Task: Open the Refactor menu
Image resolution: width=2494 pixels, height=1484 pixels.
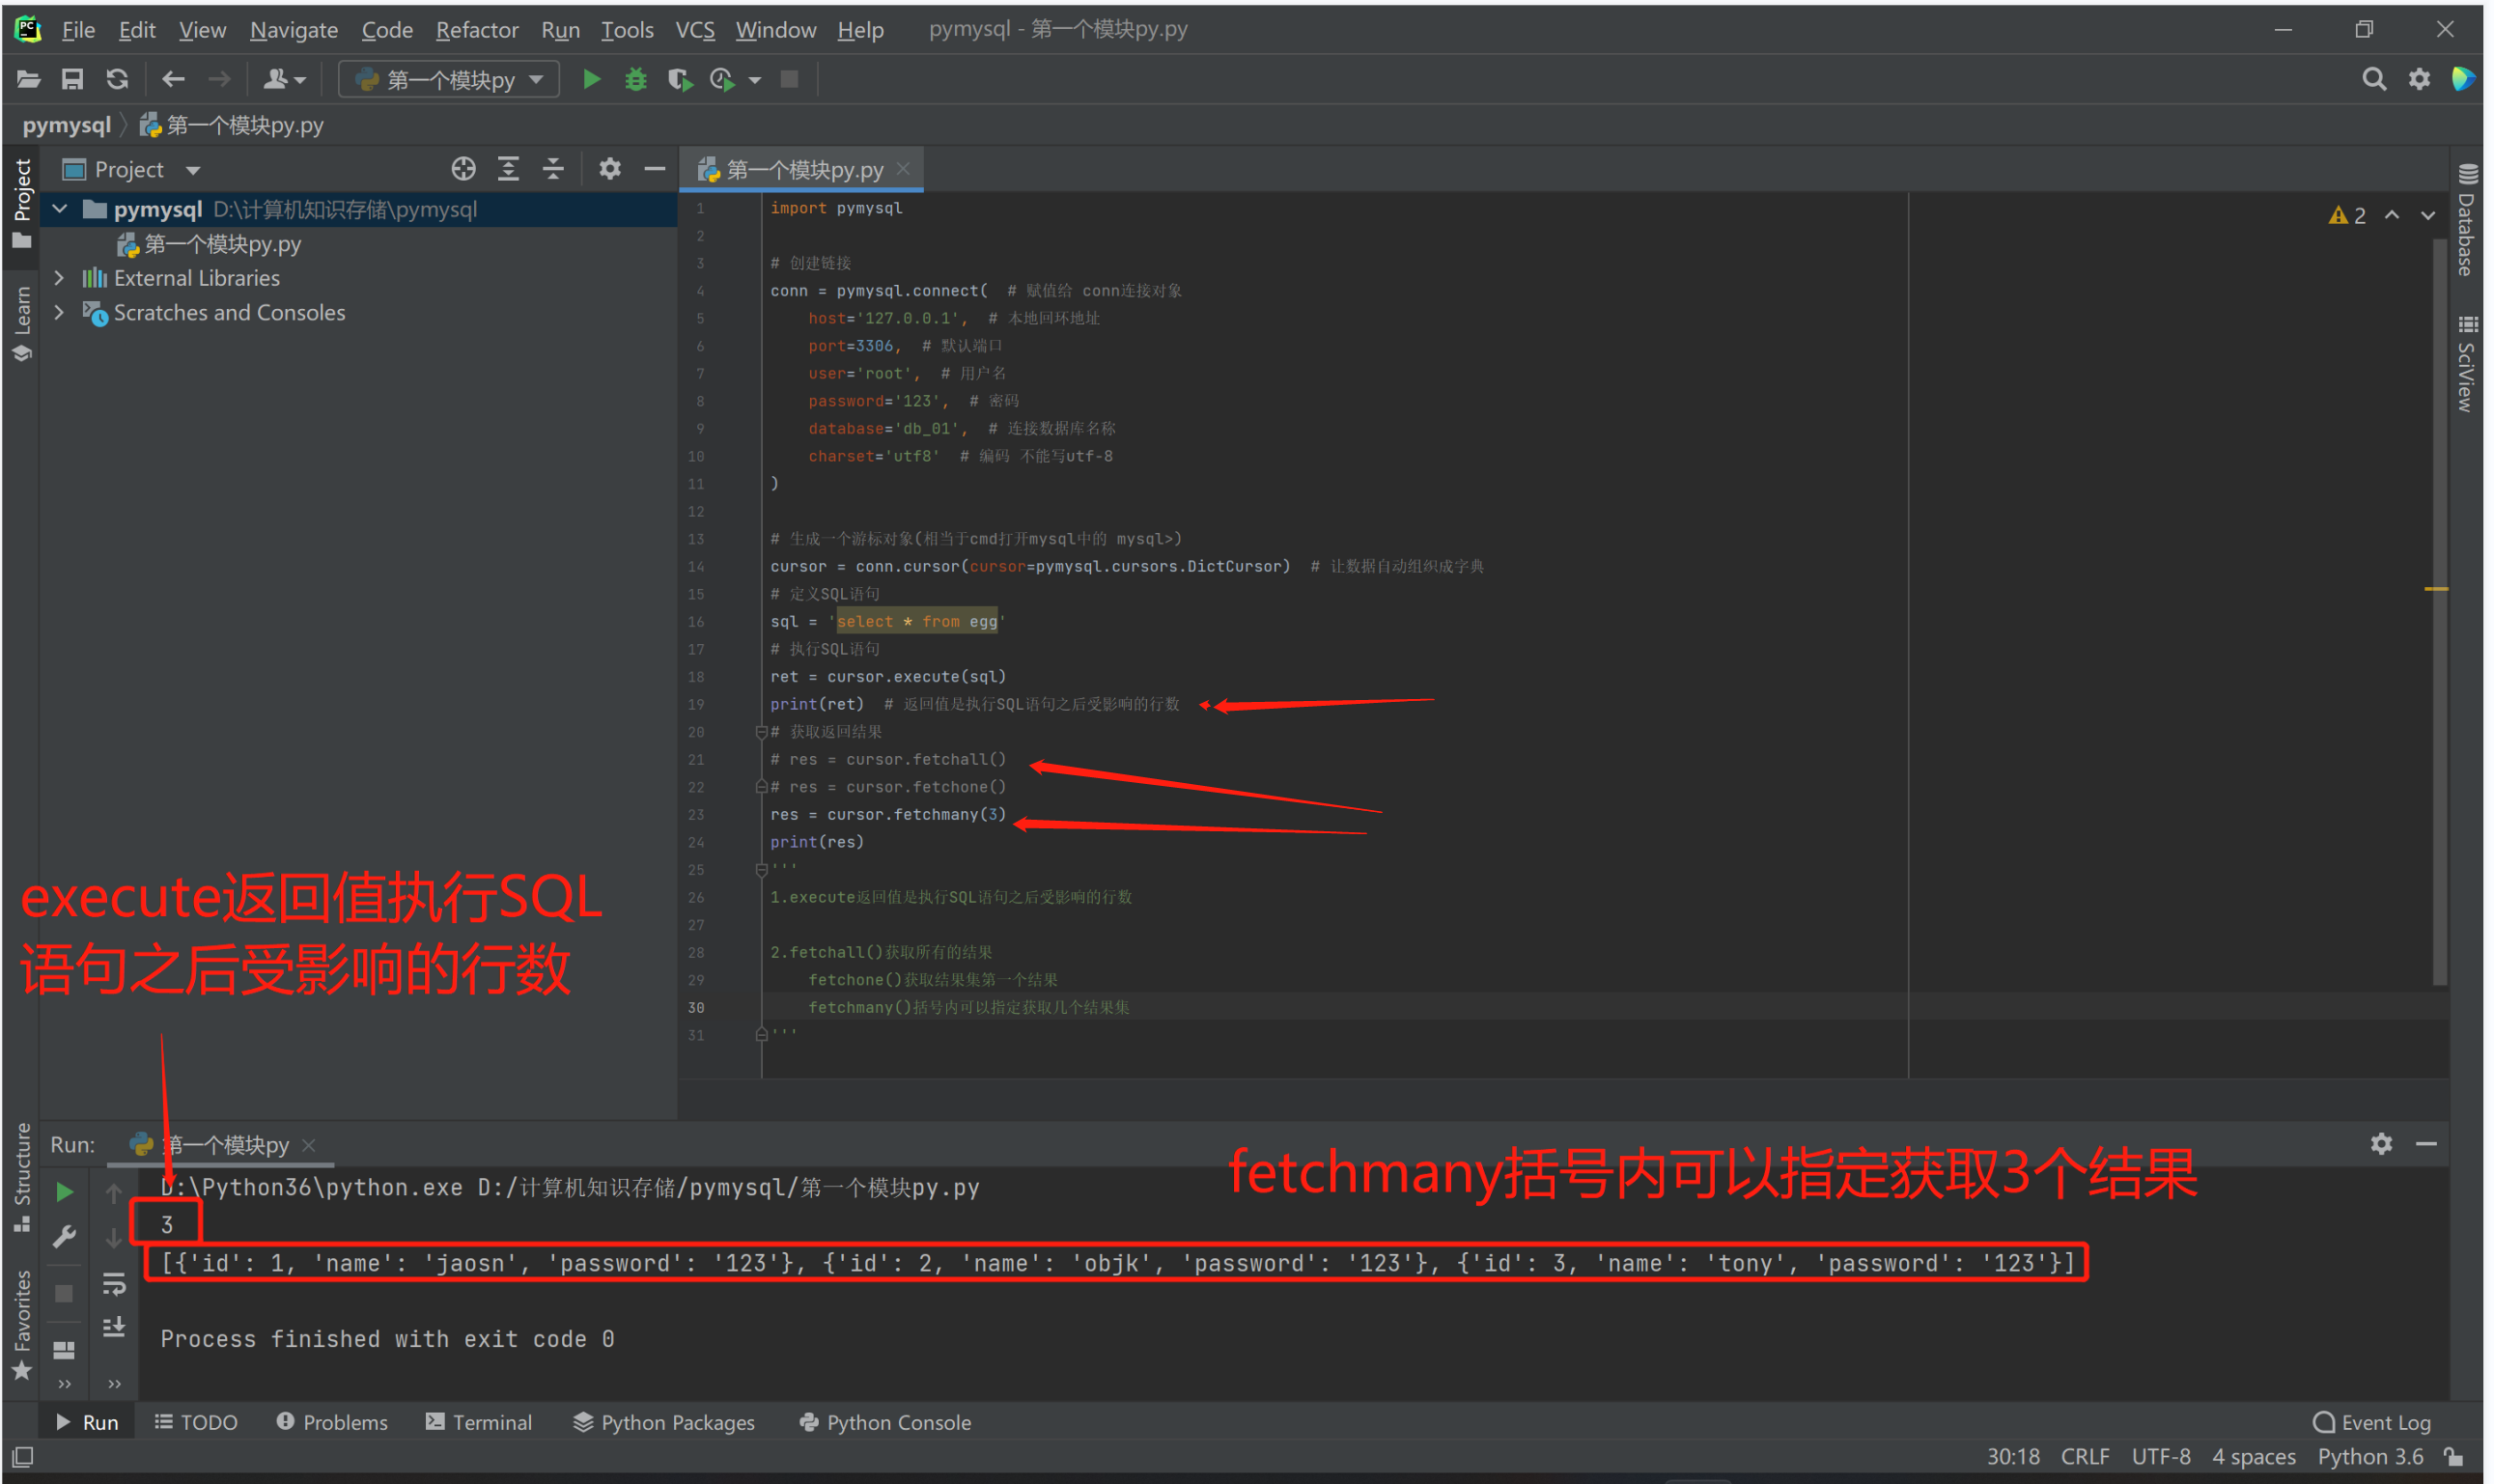Action: click(476, 30)
